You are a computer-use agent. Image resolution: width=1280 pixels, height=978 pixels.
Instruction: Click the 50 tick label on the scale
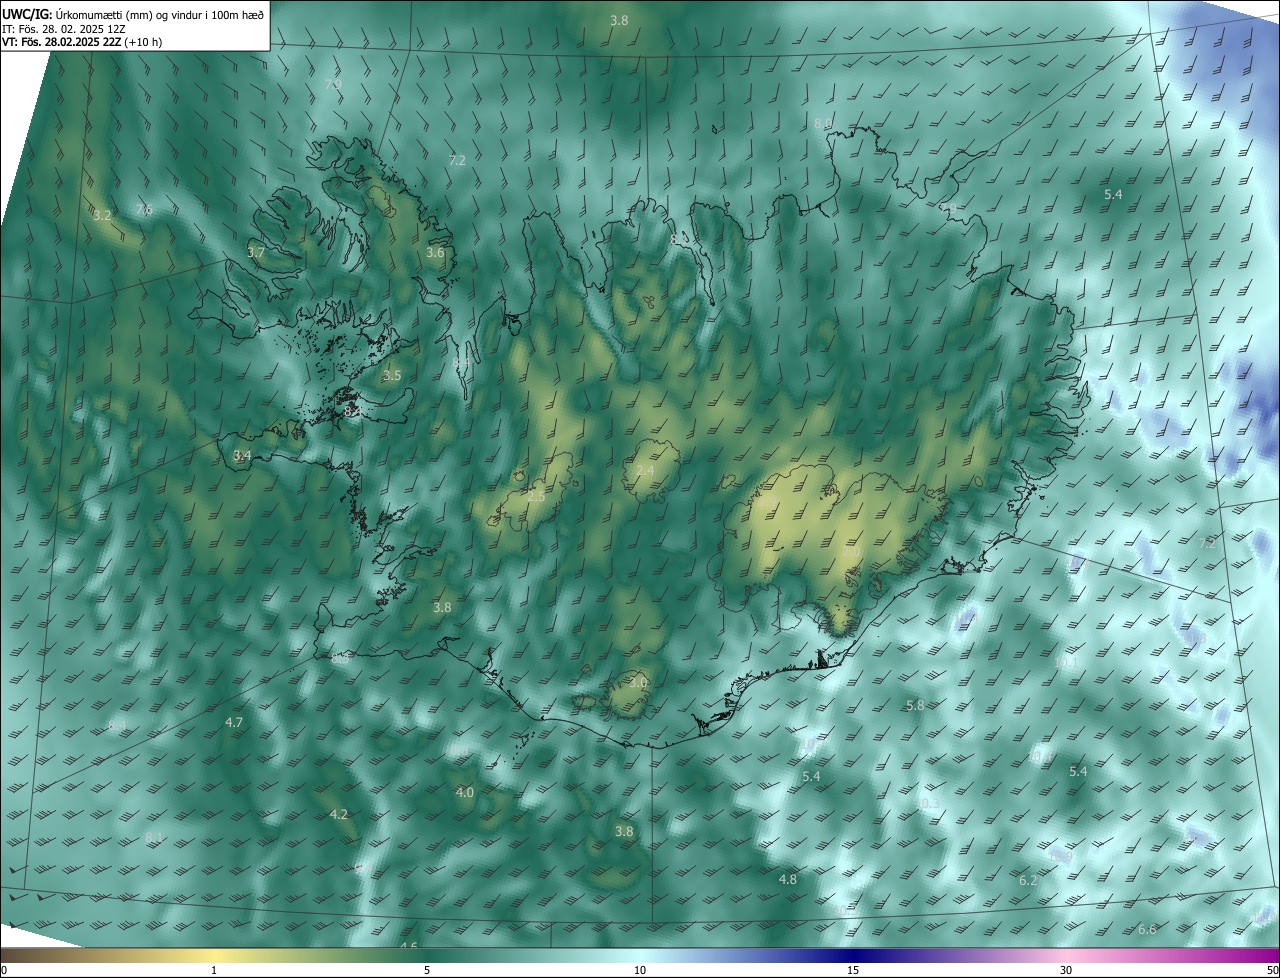click(x=1272, y=970)
